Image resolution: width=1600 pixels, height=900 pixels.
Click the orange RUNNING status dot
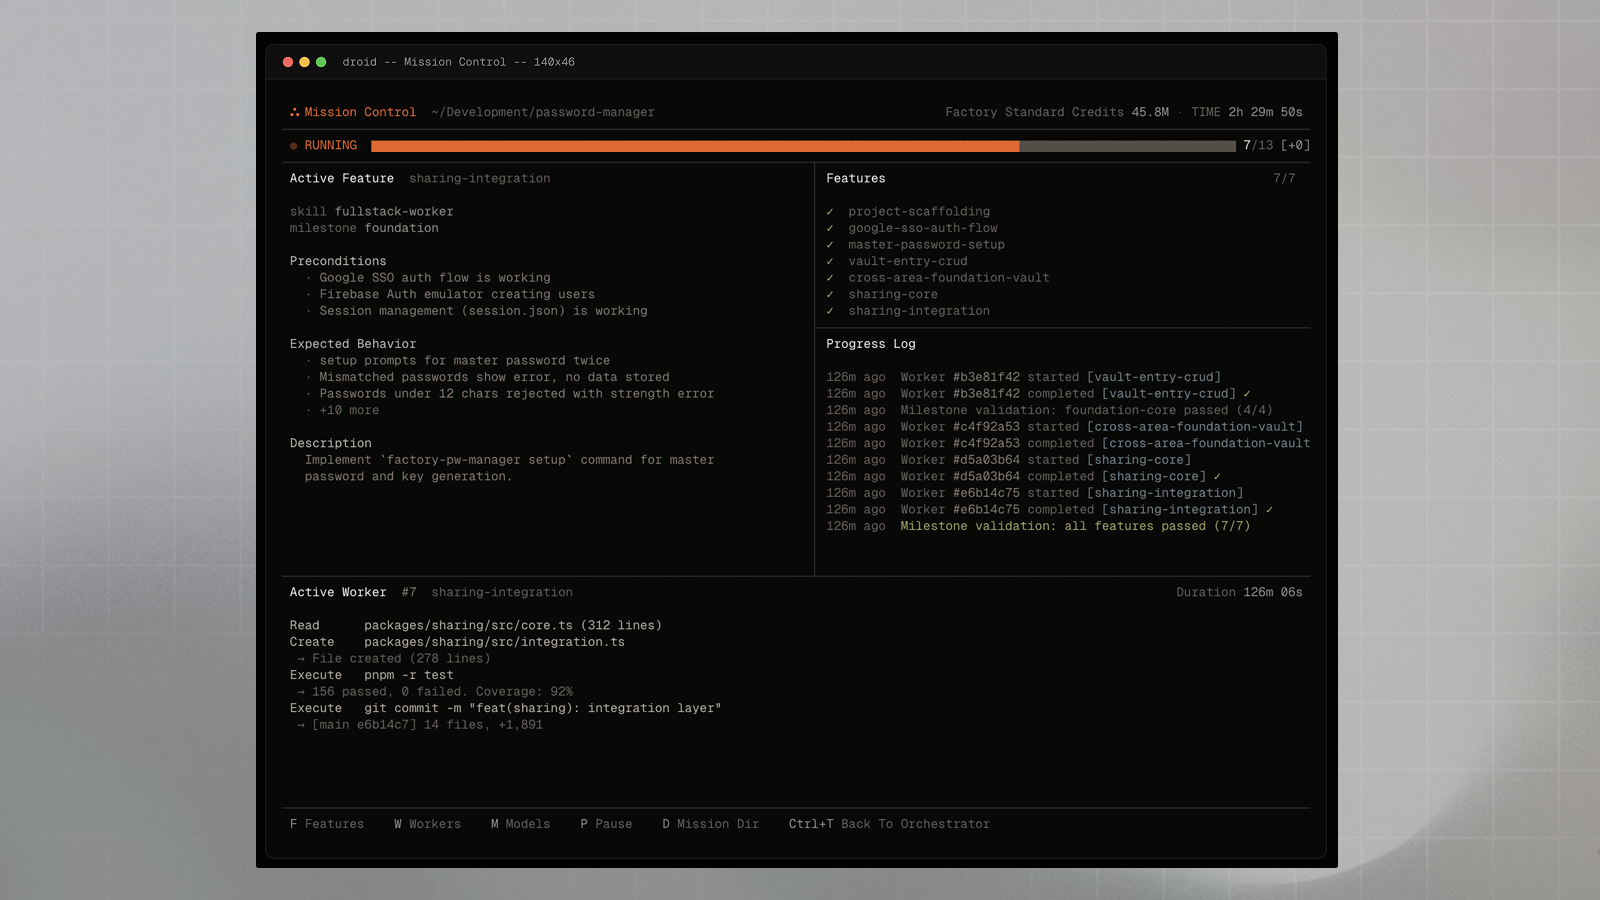click(x=294, y=146)
